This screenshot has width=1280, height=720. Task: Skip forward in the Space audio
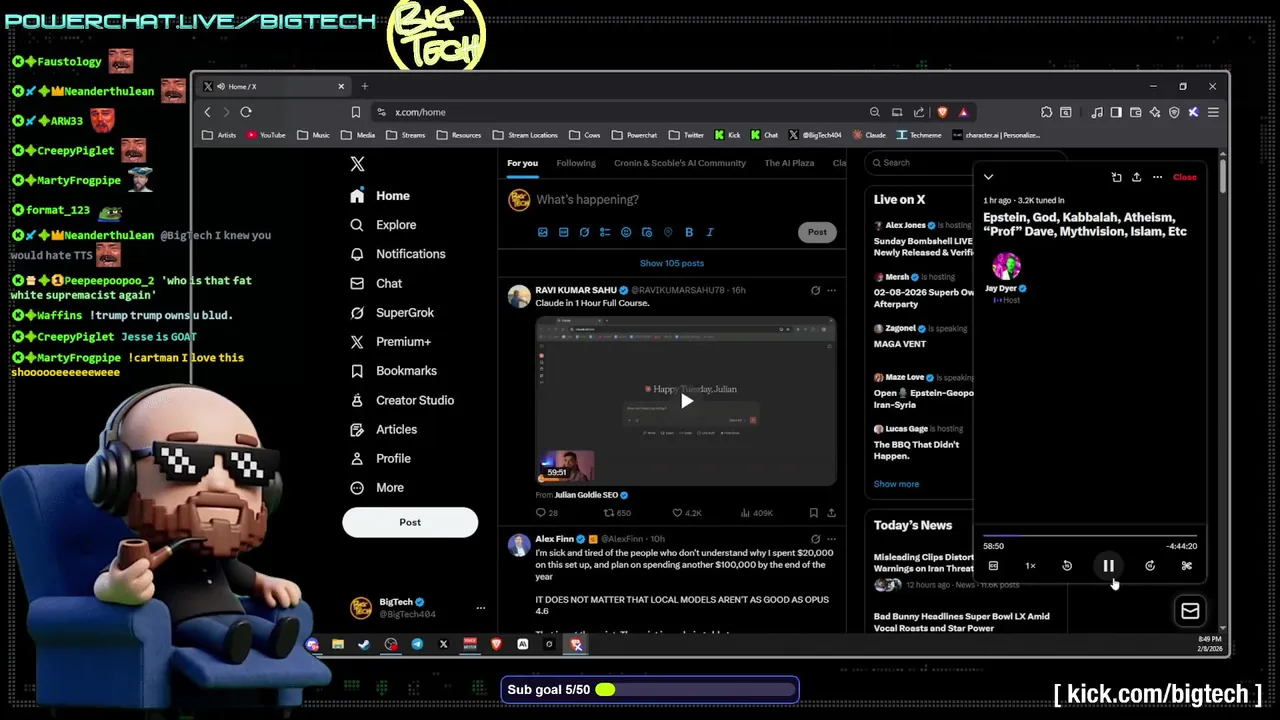pyautogui.click(x=1150, y=566)
